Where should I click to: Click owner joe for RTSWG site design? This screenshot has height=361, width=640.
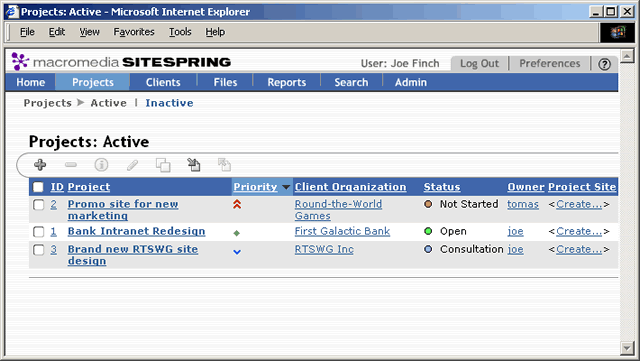point(516,250)
